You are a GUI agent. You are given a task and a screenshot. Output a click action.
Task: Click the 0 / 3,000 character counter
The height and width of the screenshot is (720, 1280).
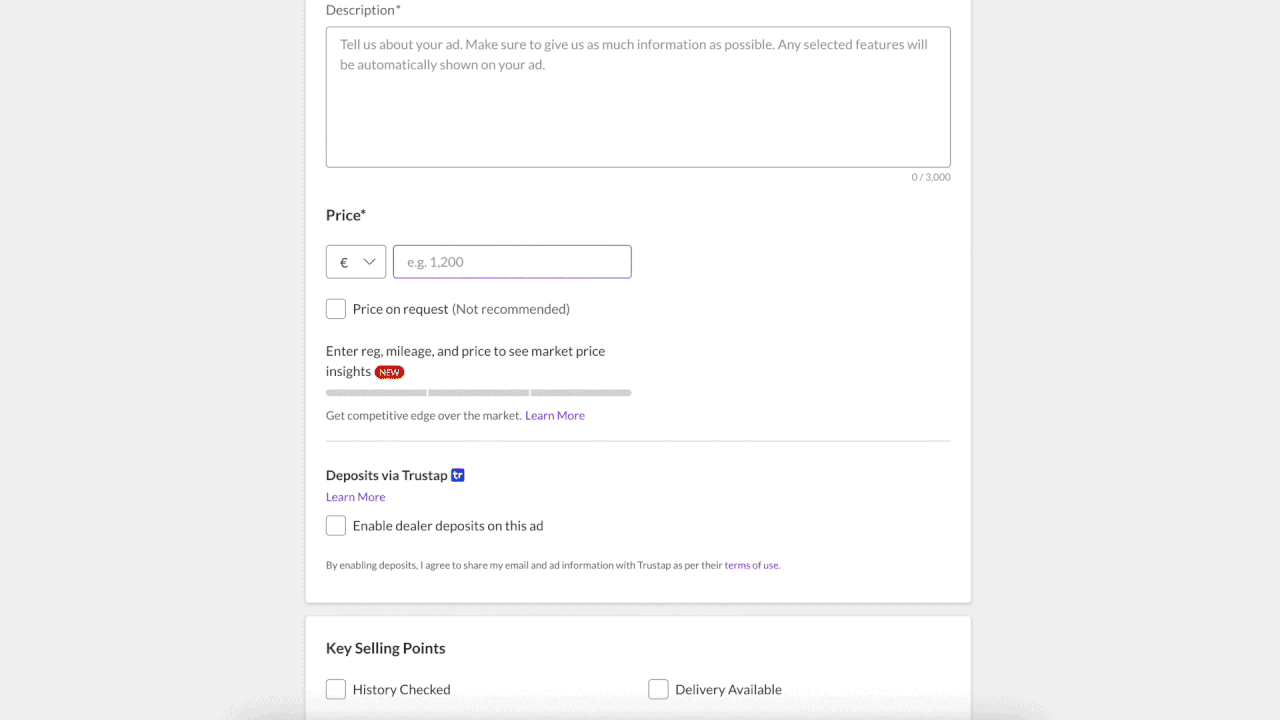coord(930,177)
